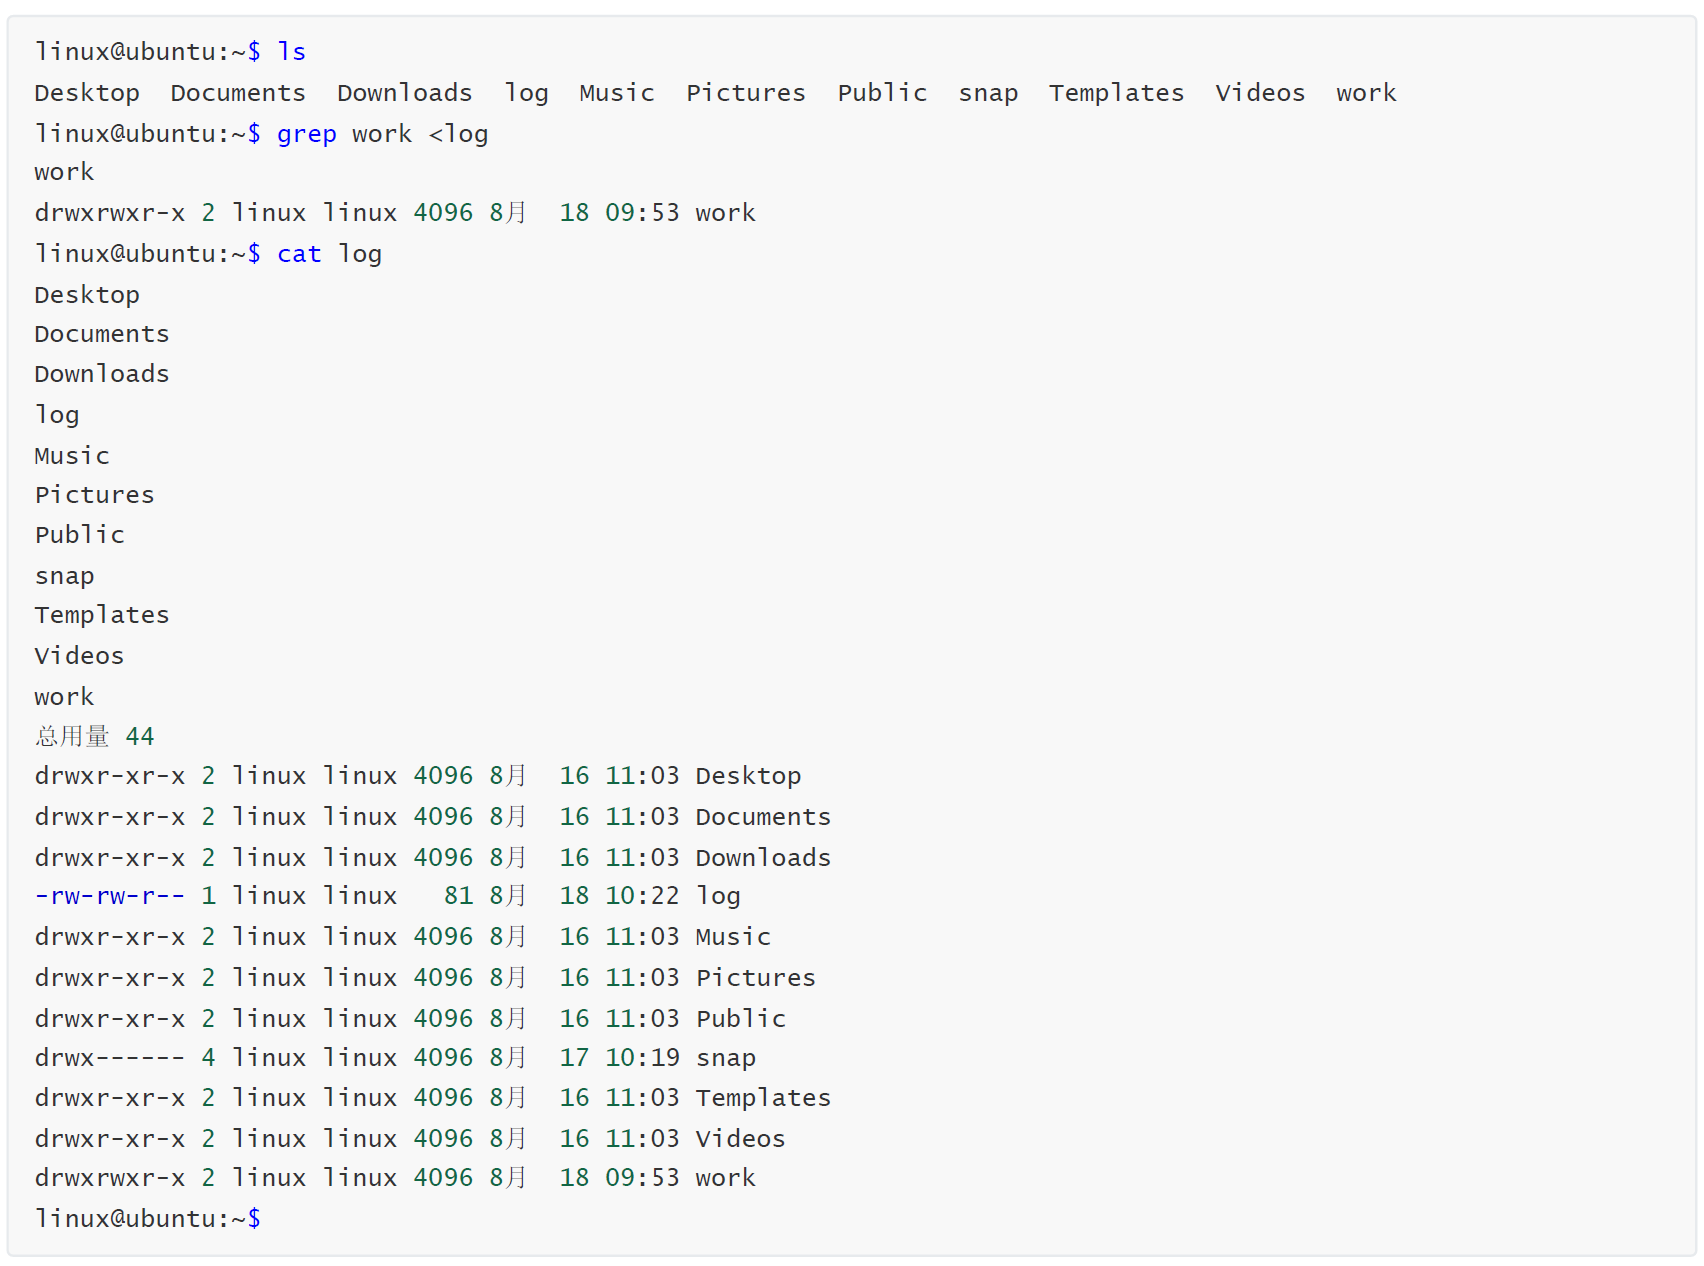Click the blue "cat" command word
This screenshot has height=1266, width=1704.
click(299, 254)
